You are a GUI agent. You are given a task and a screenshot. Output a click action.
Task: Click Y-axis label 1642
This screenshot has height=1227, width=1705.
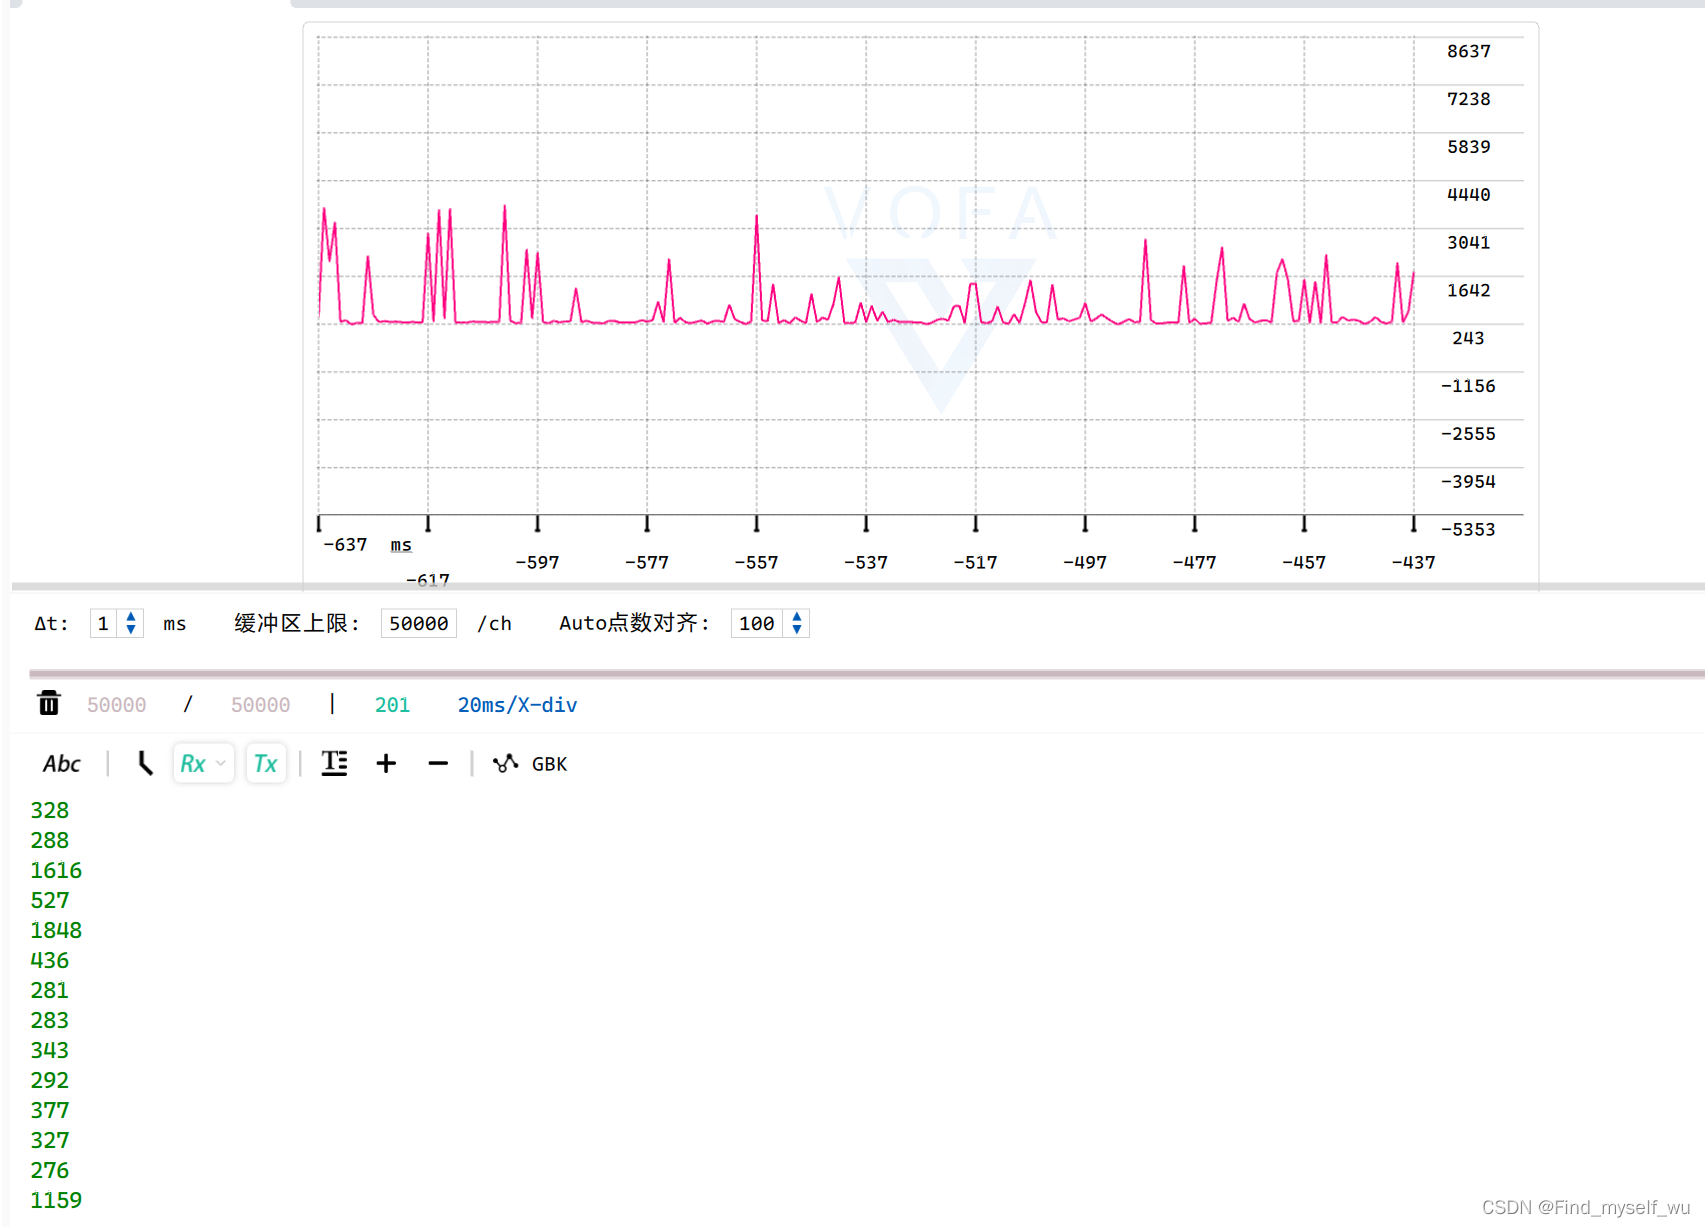coord(1468,291)
